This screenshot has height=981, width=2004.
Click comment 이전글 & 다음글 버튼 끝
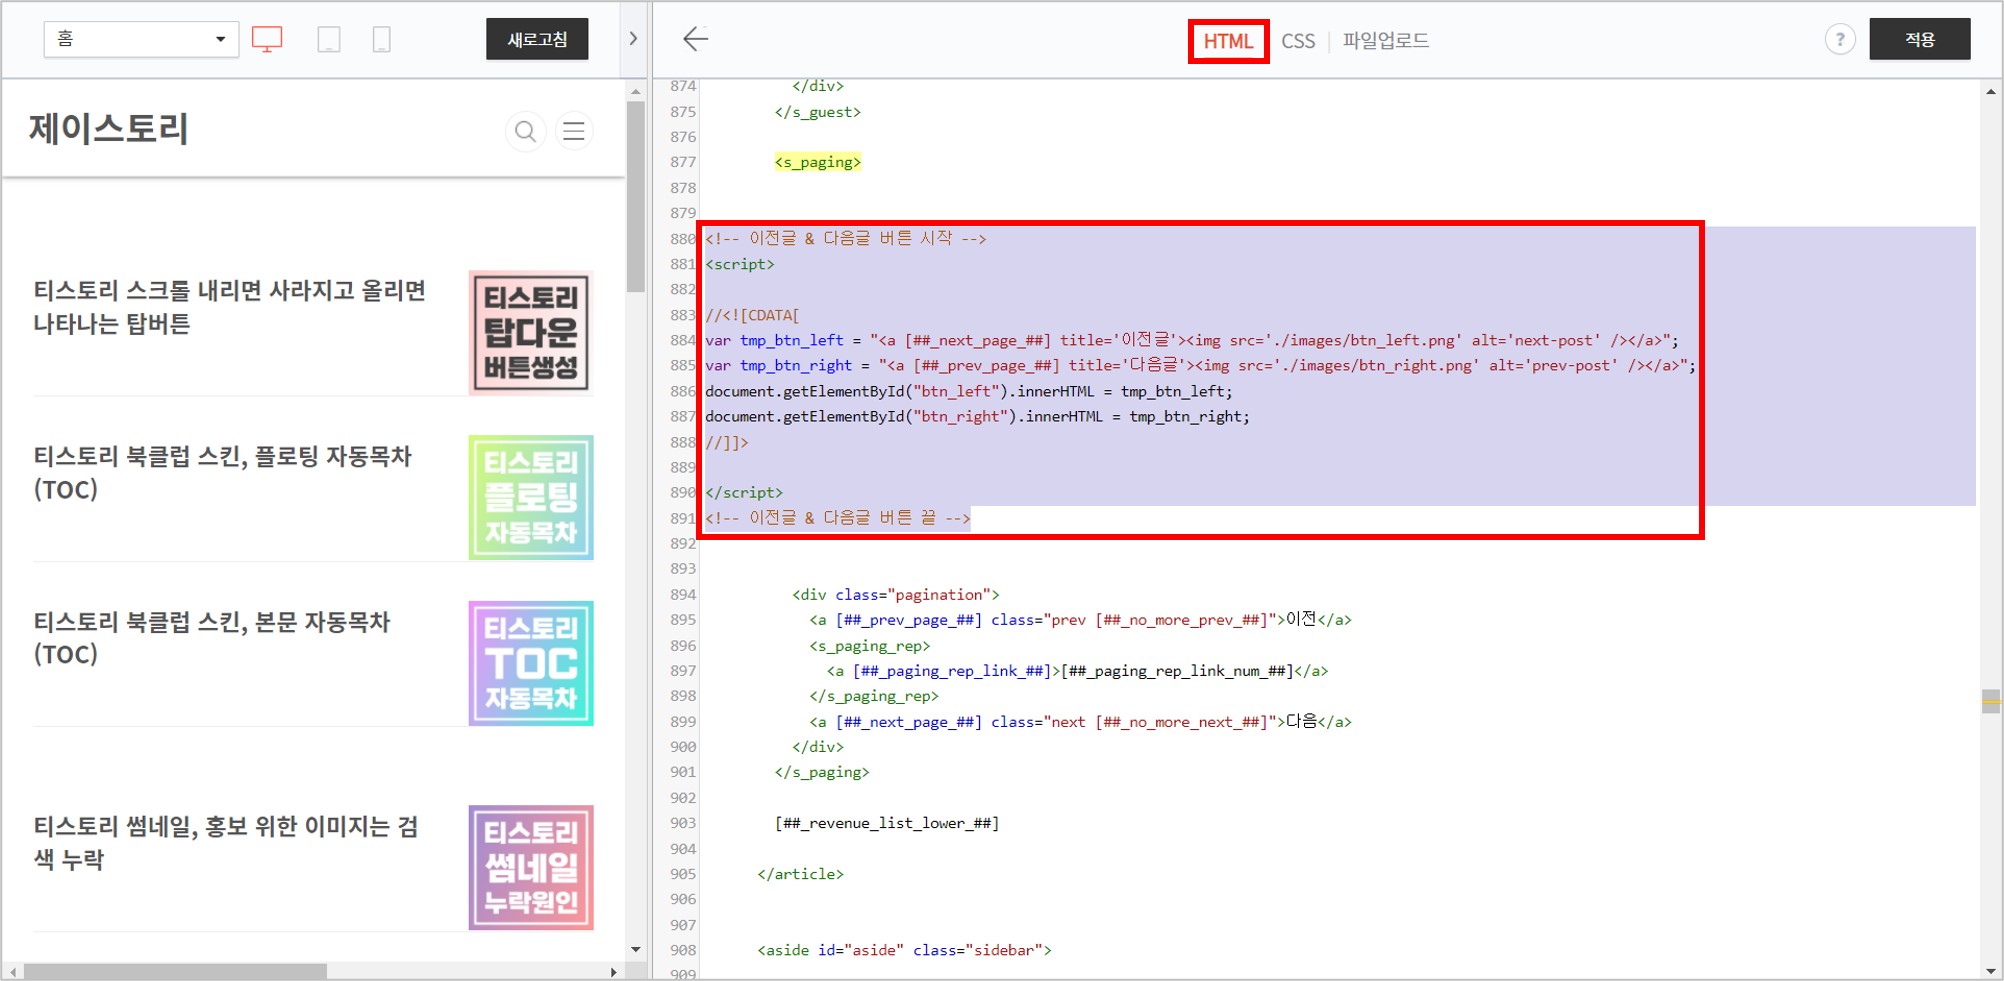pos(838,518)
